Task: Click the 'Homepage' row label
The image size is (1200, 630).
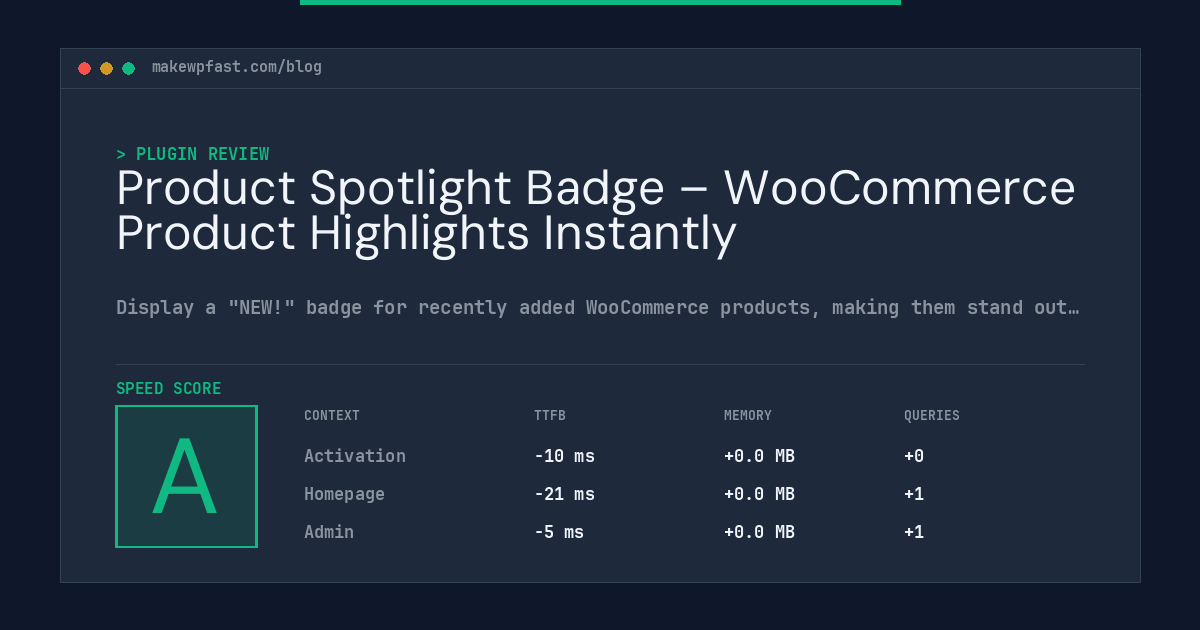Action: pyautogui.click(x=344, y=494)
